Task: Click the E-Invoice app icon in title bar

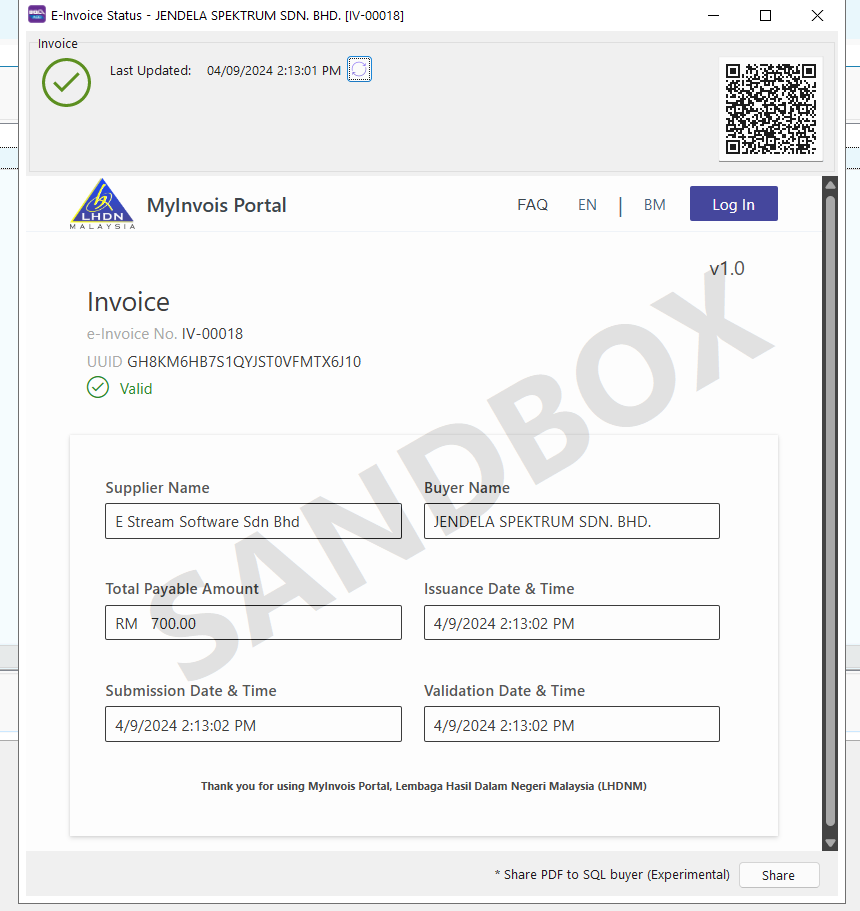Action: coord(37,15)
